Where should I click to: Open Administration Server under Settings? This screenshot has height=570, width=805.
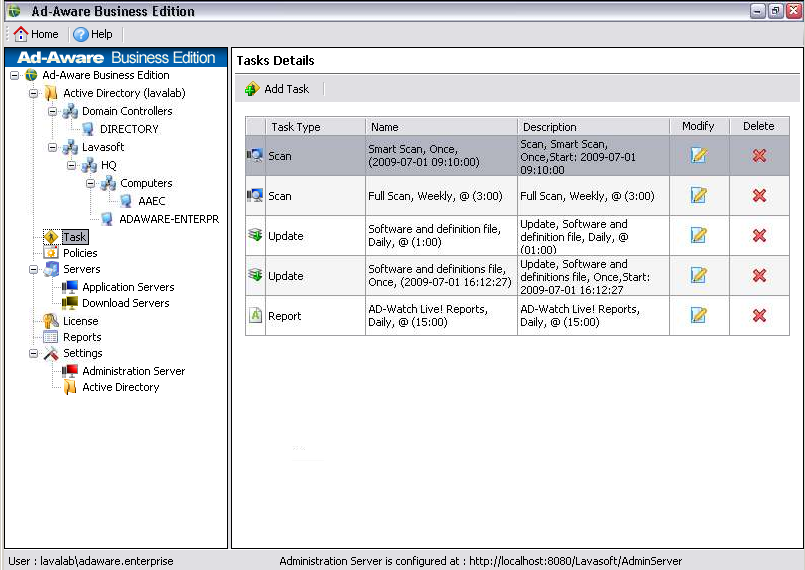133,371
